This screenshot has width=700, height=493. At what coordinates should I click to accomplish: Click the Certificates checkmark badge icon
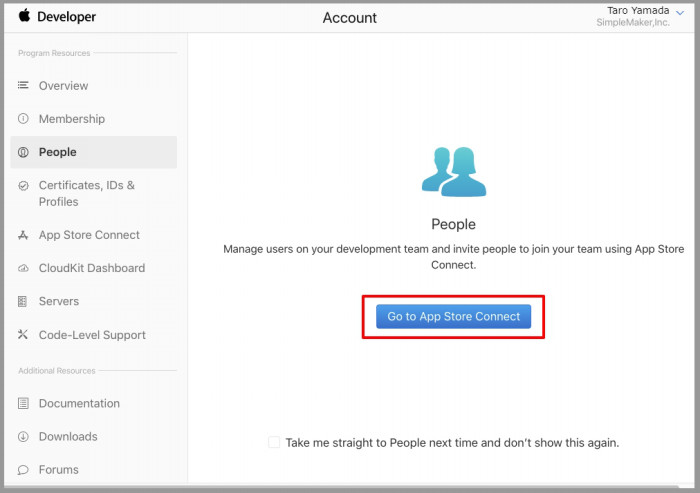click(x=23, y=186)
